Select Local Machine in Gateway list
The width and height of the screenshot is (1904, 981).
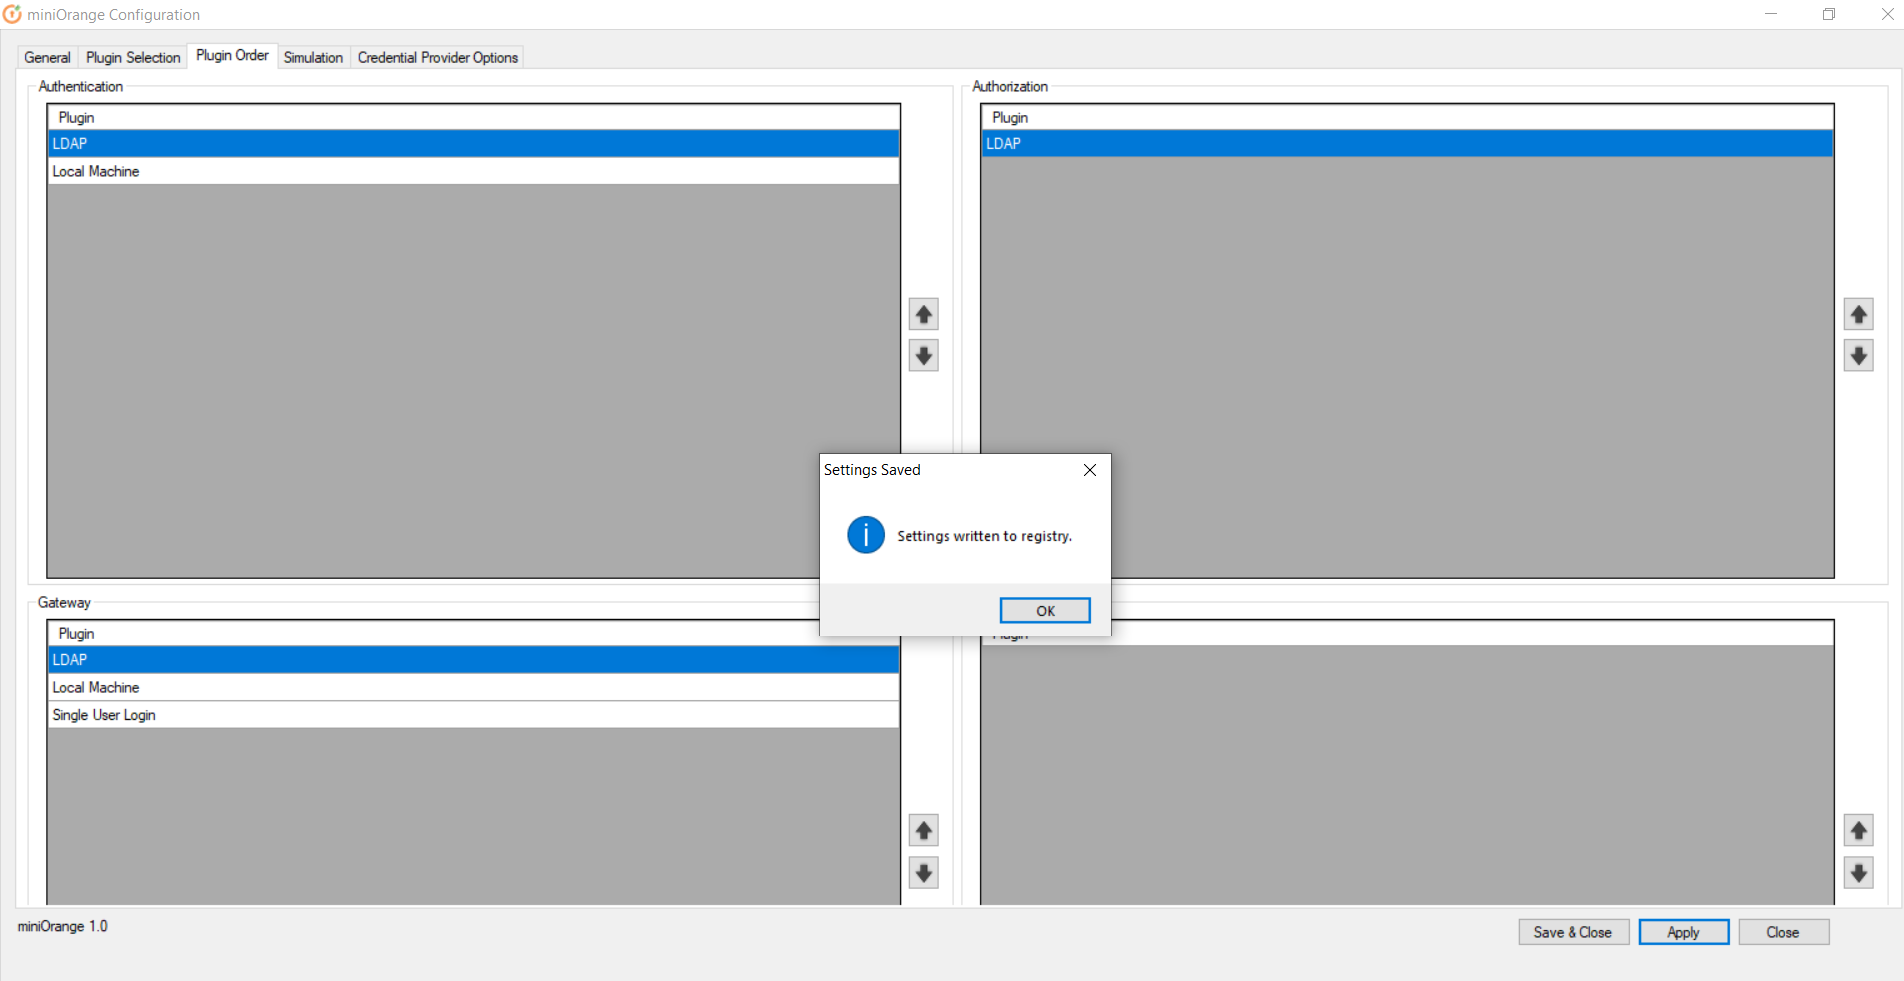474,687
